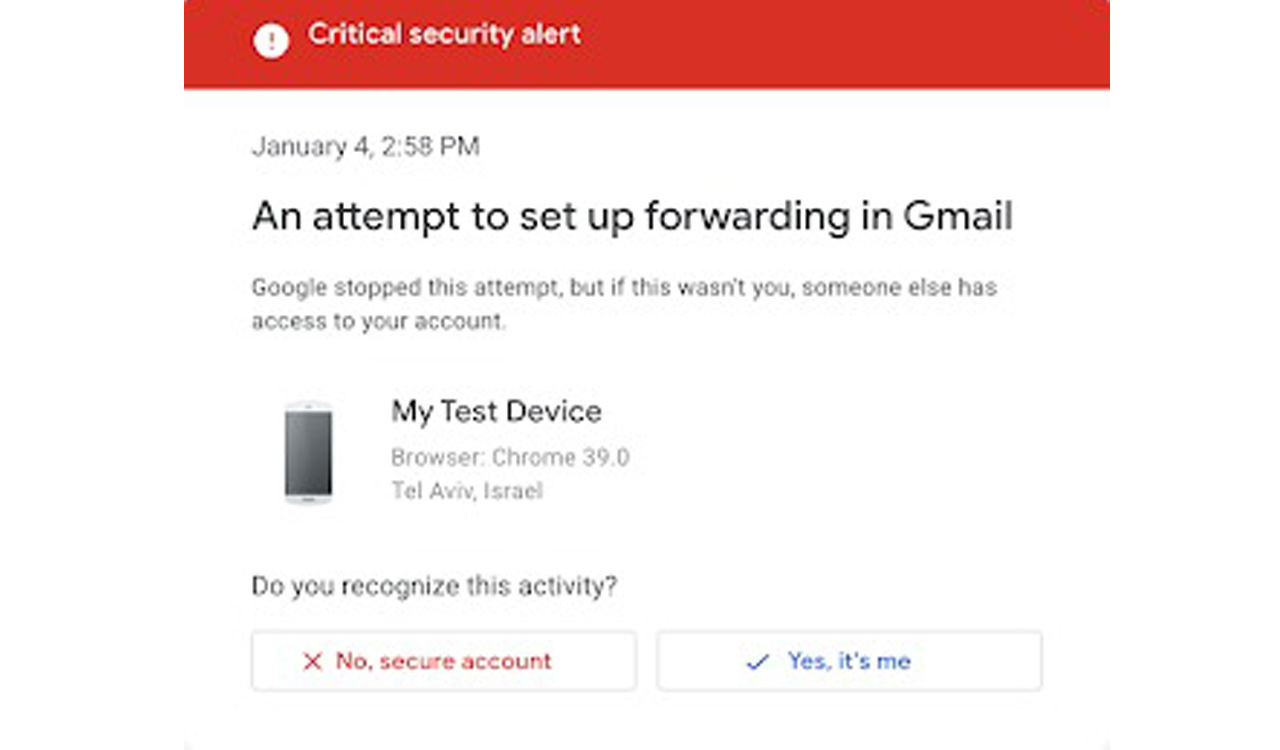Select the 'Critical security alert' banner title
Screen dimensions: 1280x750
tap(444, 35)
